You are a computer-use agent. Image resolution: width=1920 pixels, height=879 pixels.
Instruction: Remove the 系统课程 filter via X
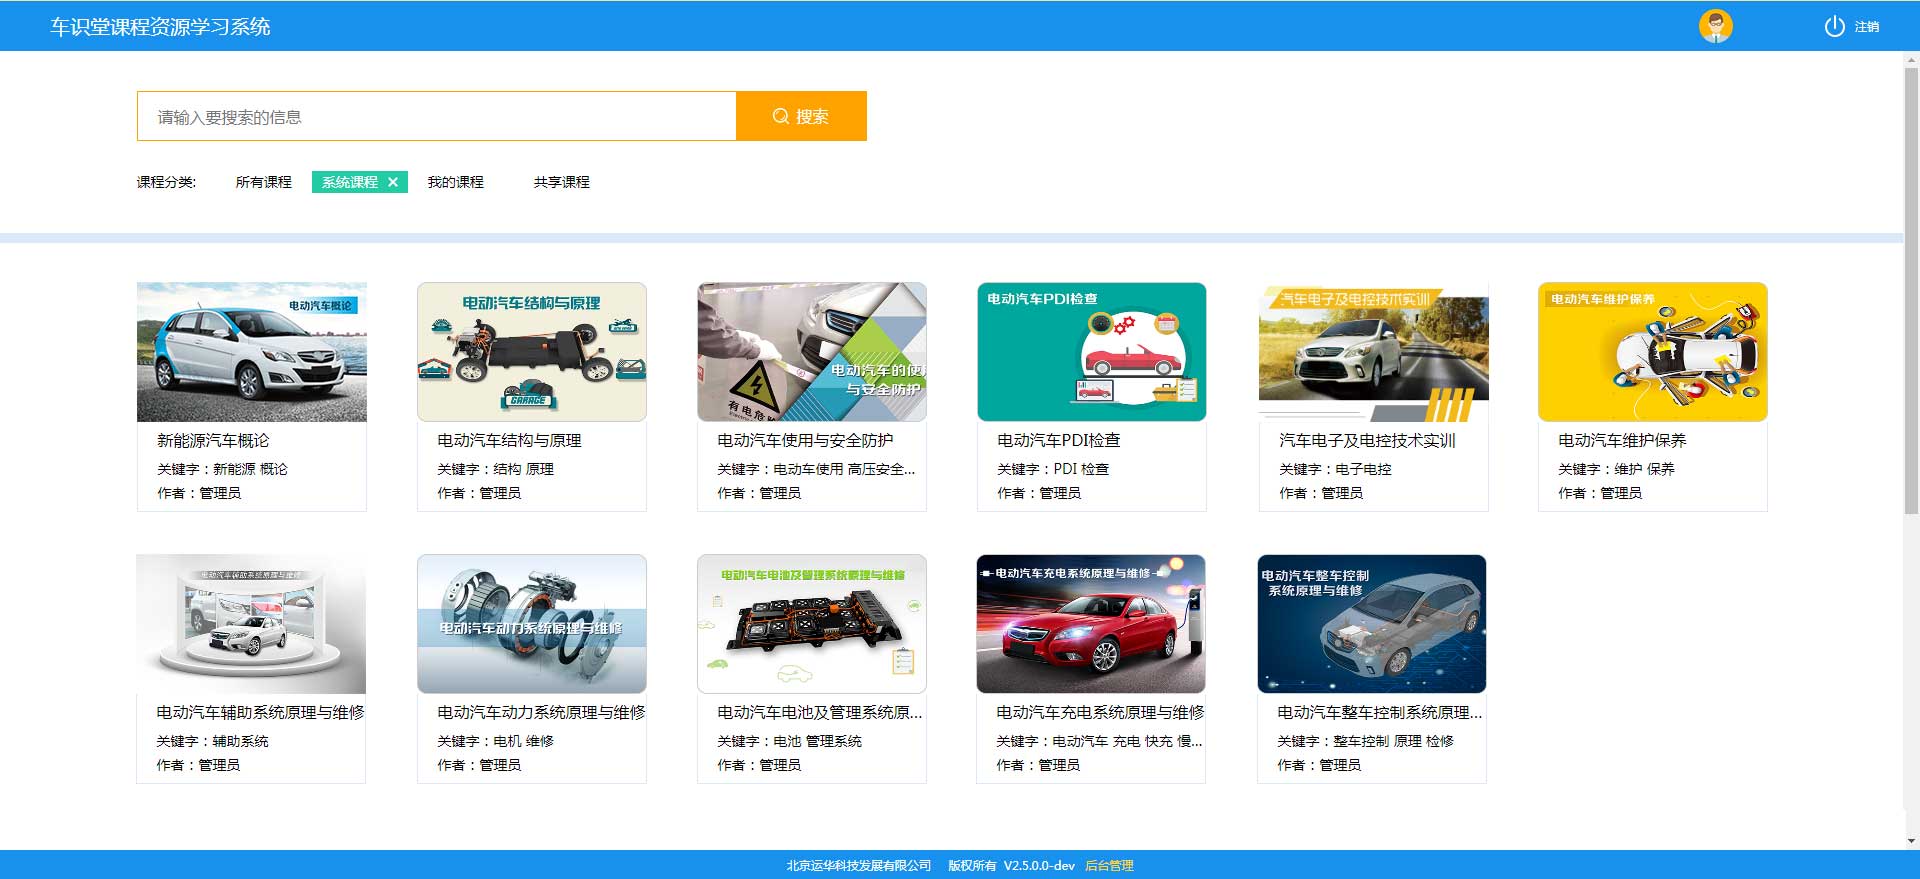click(x=393, y=182)
